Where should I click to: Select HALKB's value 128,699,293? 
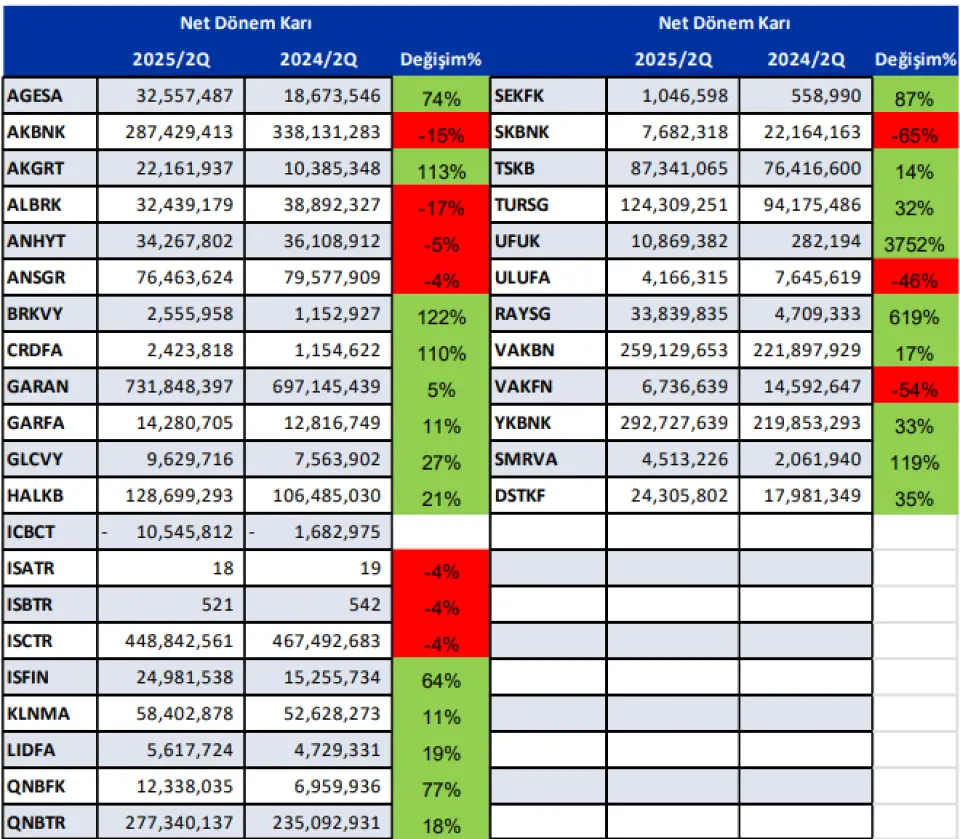179,495
